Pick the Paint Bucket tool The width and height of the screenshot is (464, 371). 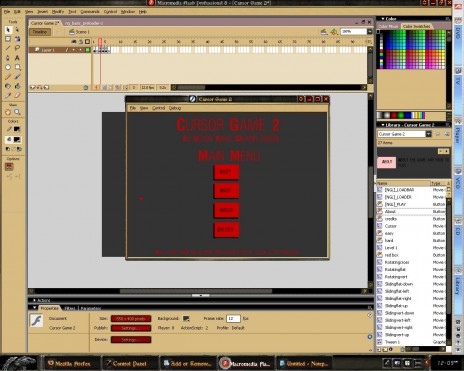17,86
